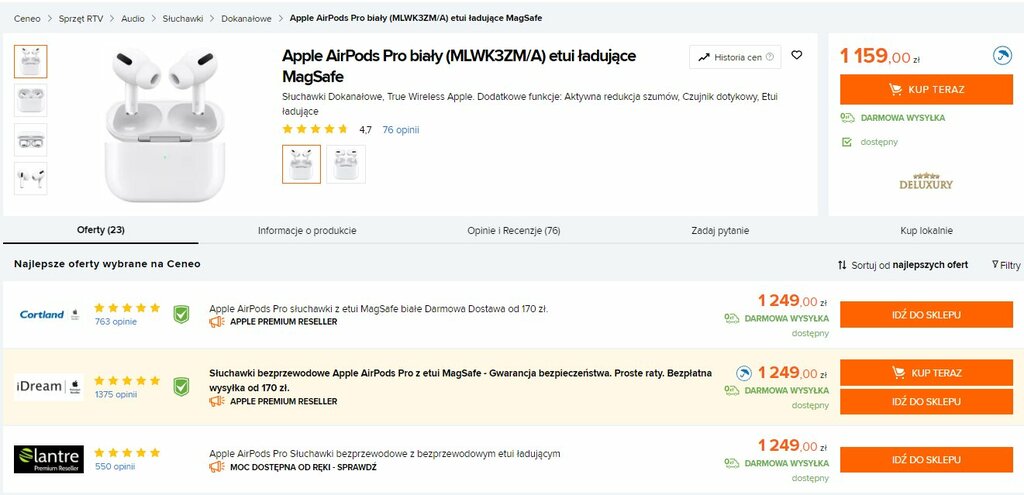This screenshot has width=1024, height=495.
Task: Click the availability checkmark icon next to dostępny
Action: 847,142
